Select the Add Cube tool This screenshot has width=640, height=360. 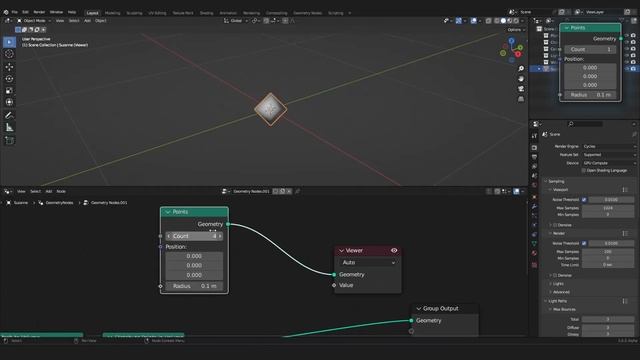coord(9,140)
